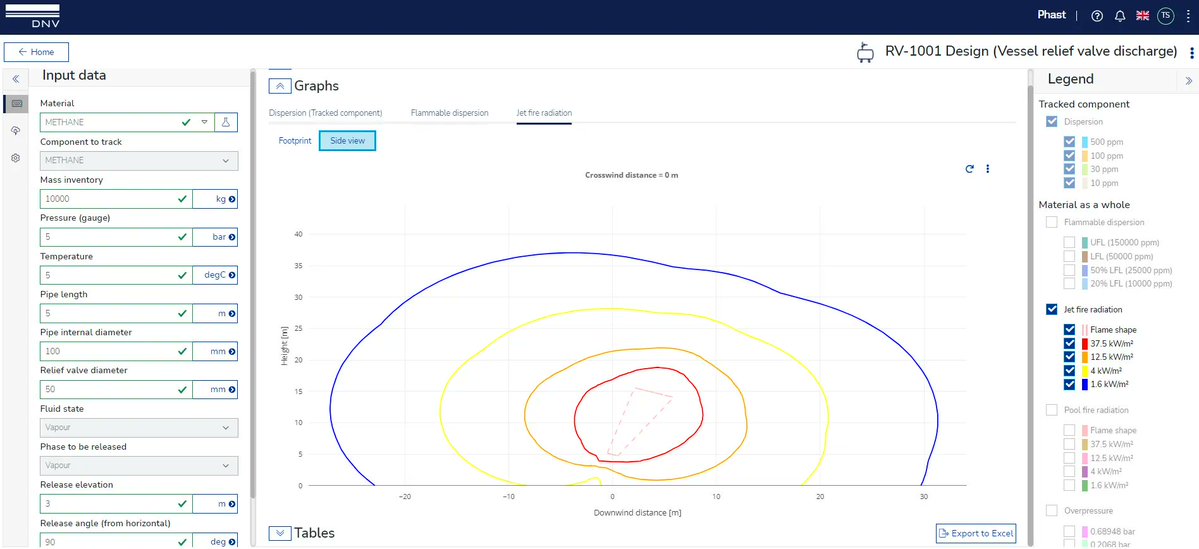
Task: Edit the Pressure (gauge) value field
Action: point(116,237)
